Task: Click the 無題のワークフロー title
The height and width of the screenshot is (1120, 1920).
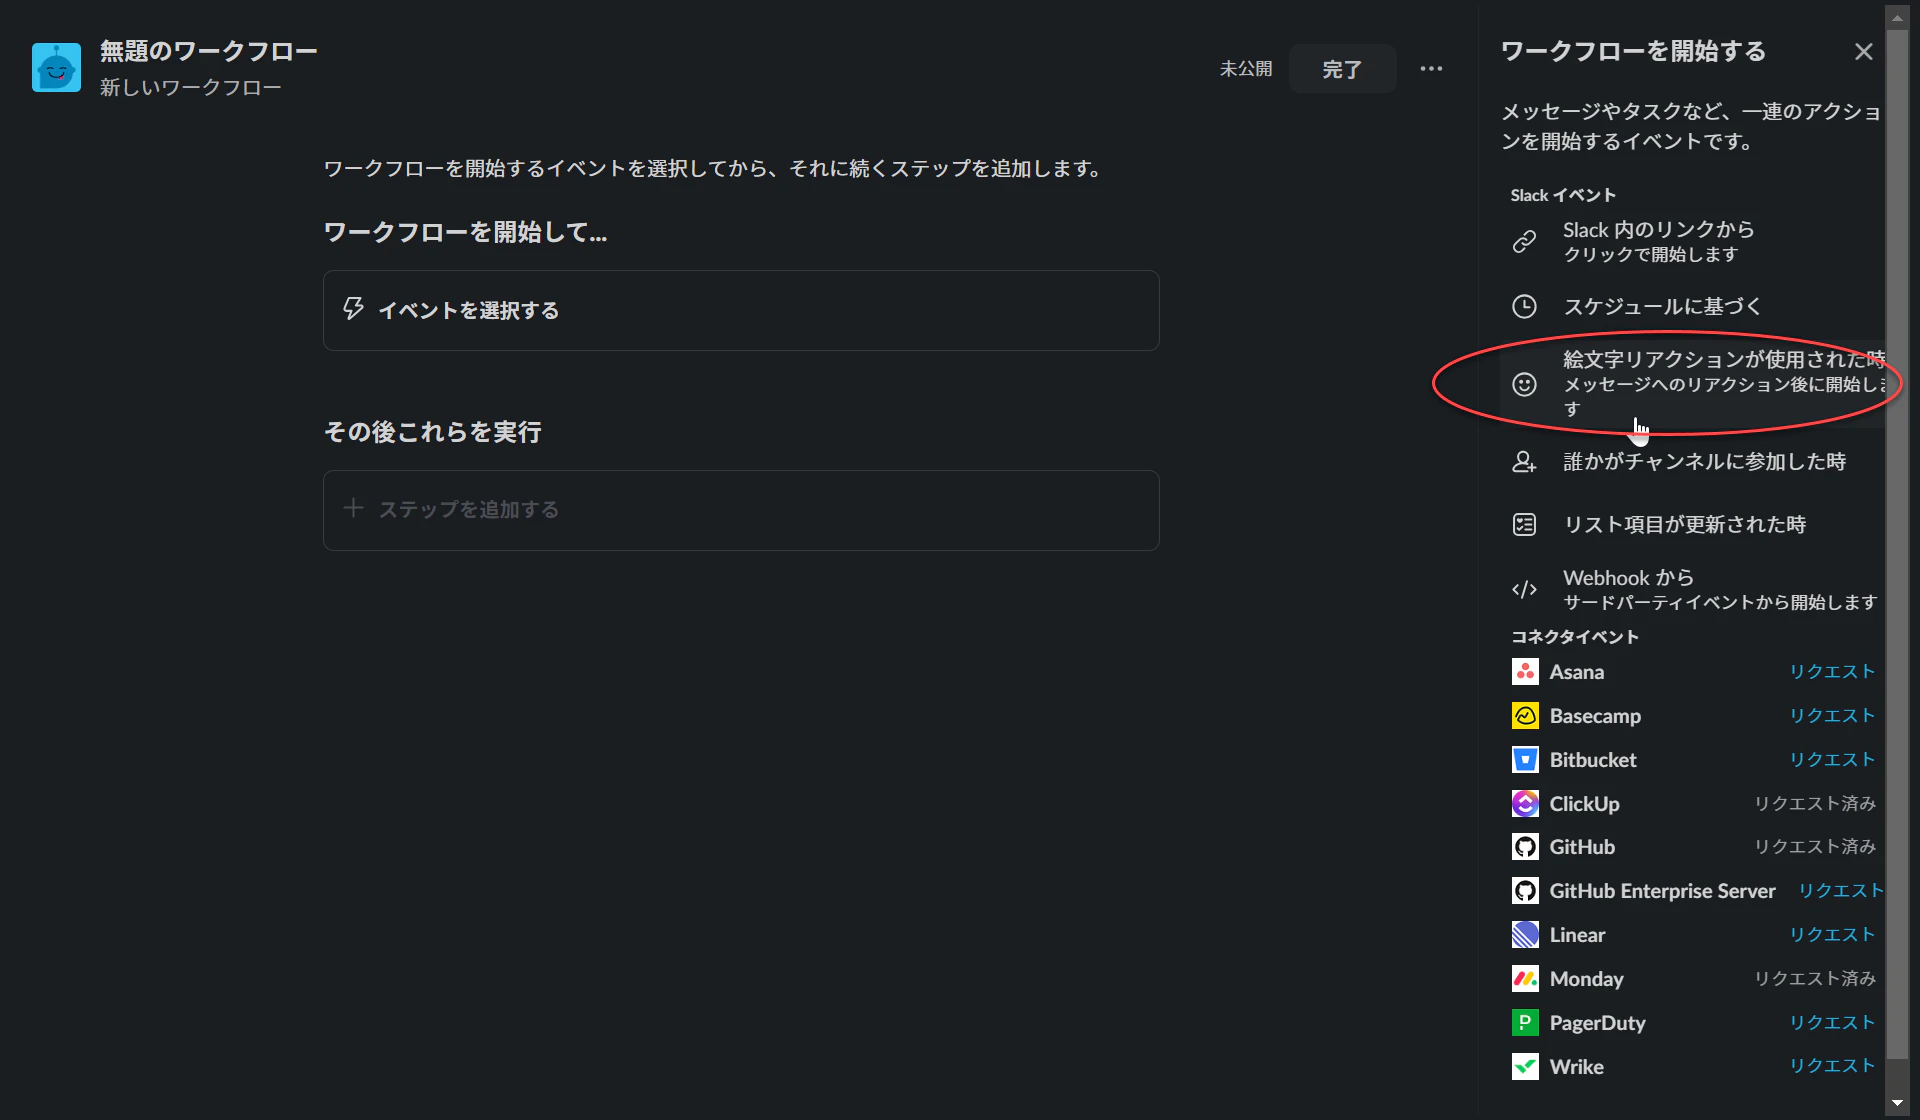Action: point(208,51)
